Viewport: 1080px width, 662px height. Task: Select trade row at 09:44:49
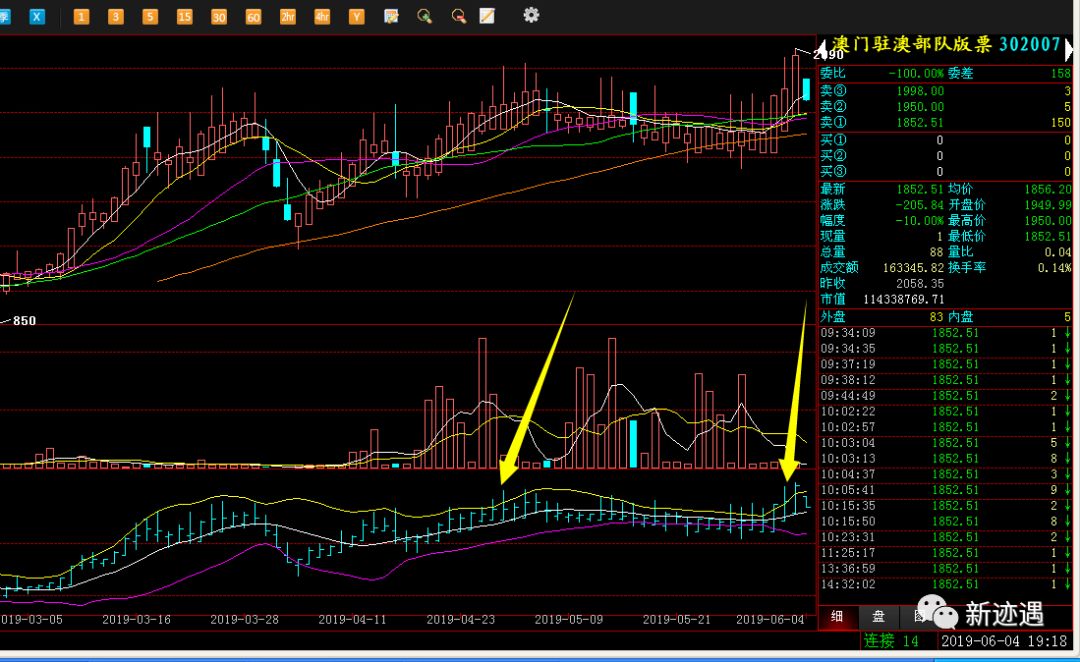pyautogui.click(x=945, y=395)
